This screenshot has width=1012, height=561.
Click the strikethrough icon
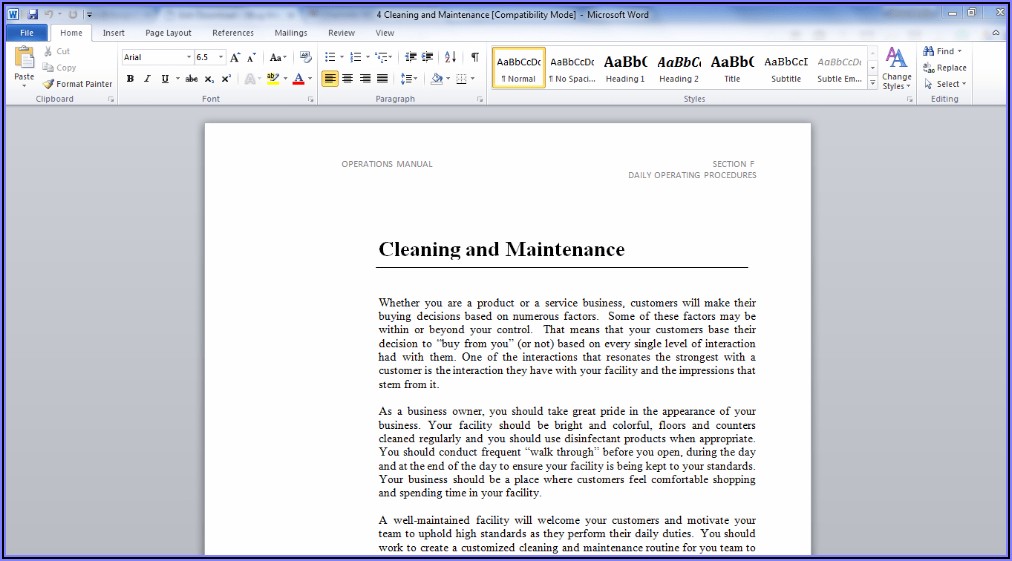191,79
